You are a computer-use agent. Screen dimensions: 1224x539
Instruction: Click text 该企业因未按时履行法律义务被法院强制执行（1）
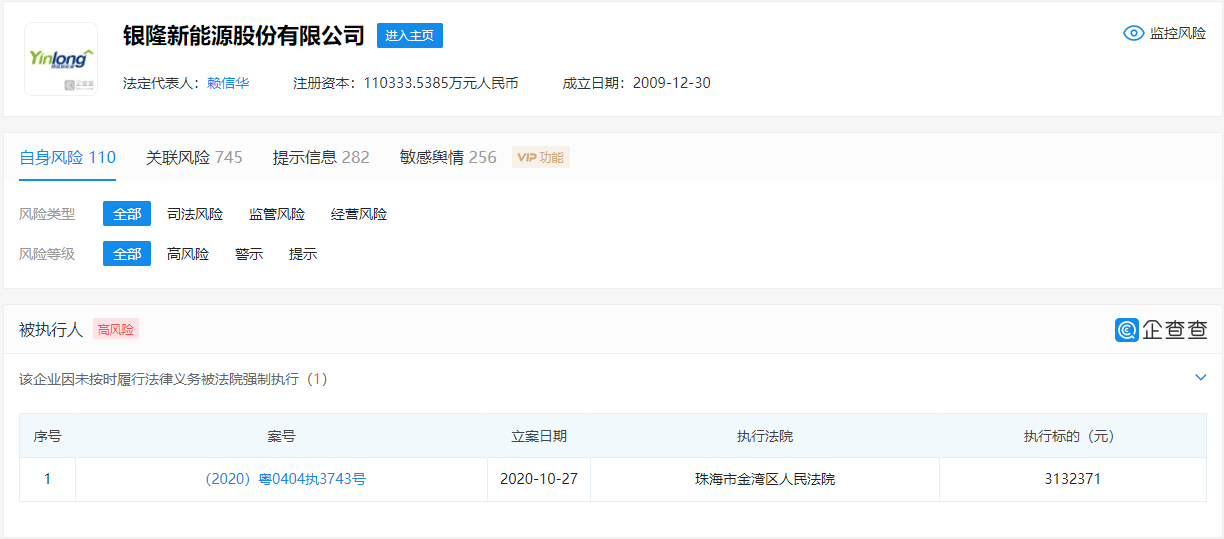click(x=174, y=379)
